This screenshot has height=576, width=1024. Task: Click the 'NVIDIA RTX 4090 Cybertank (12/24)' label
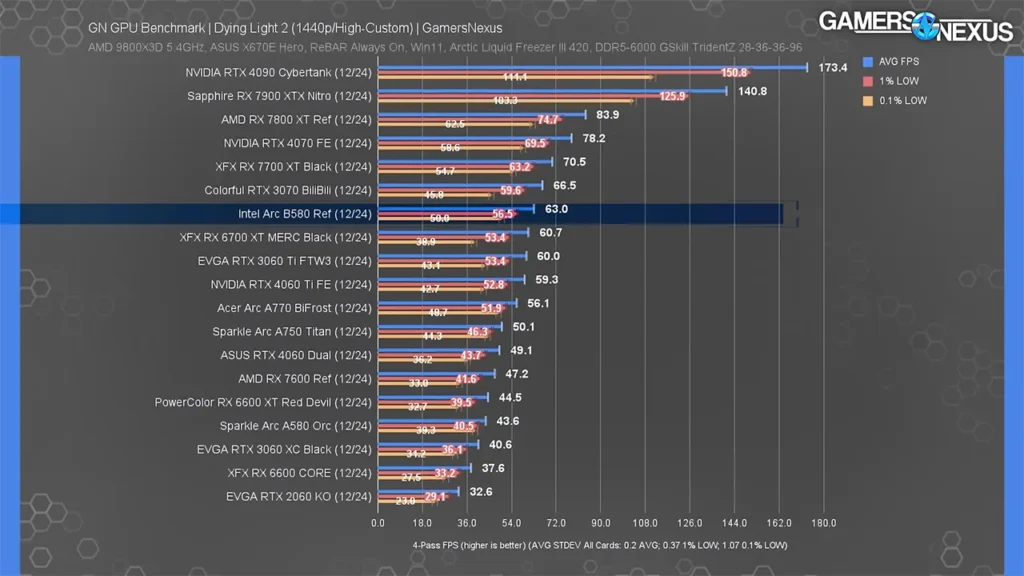(x=278, y=72)
